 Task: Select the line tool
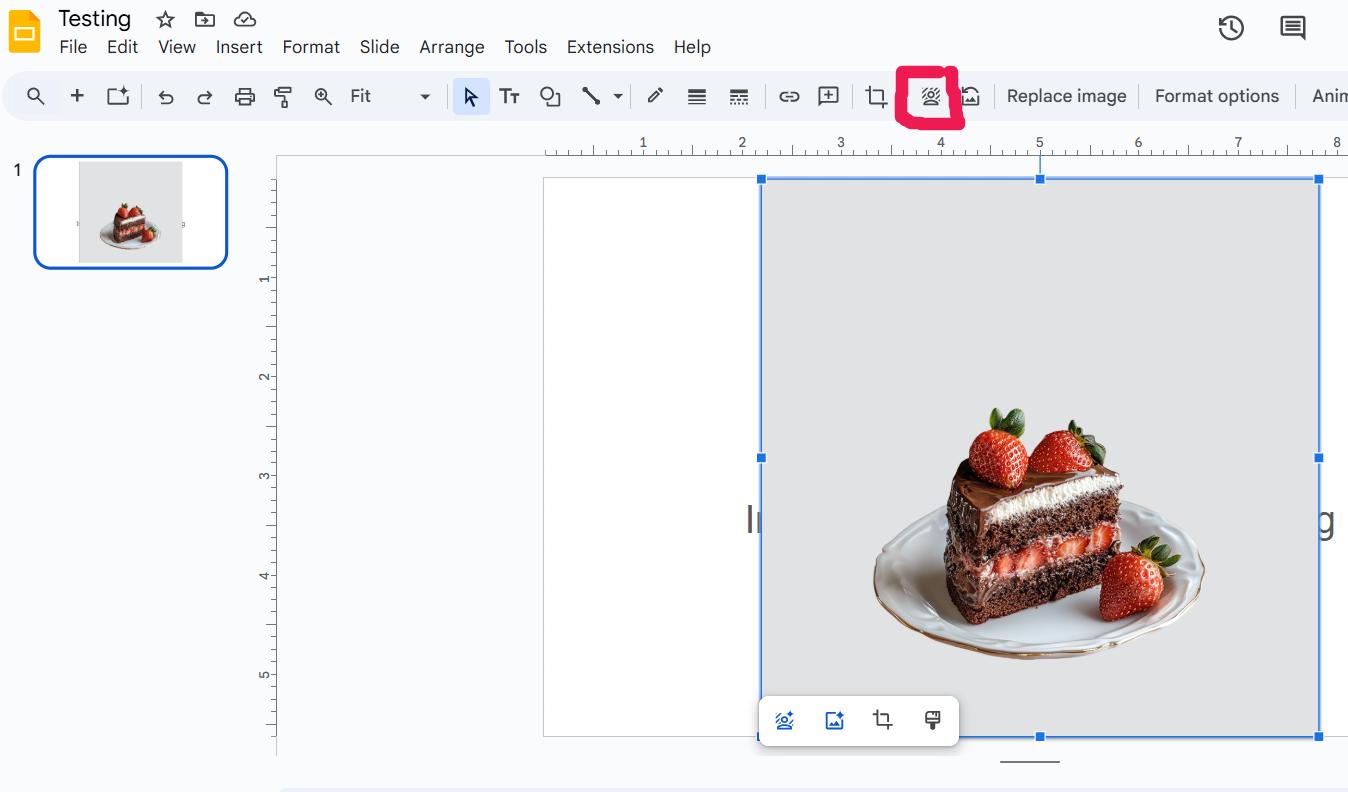(x=591, y=96)
